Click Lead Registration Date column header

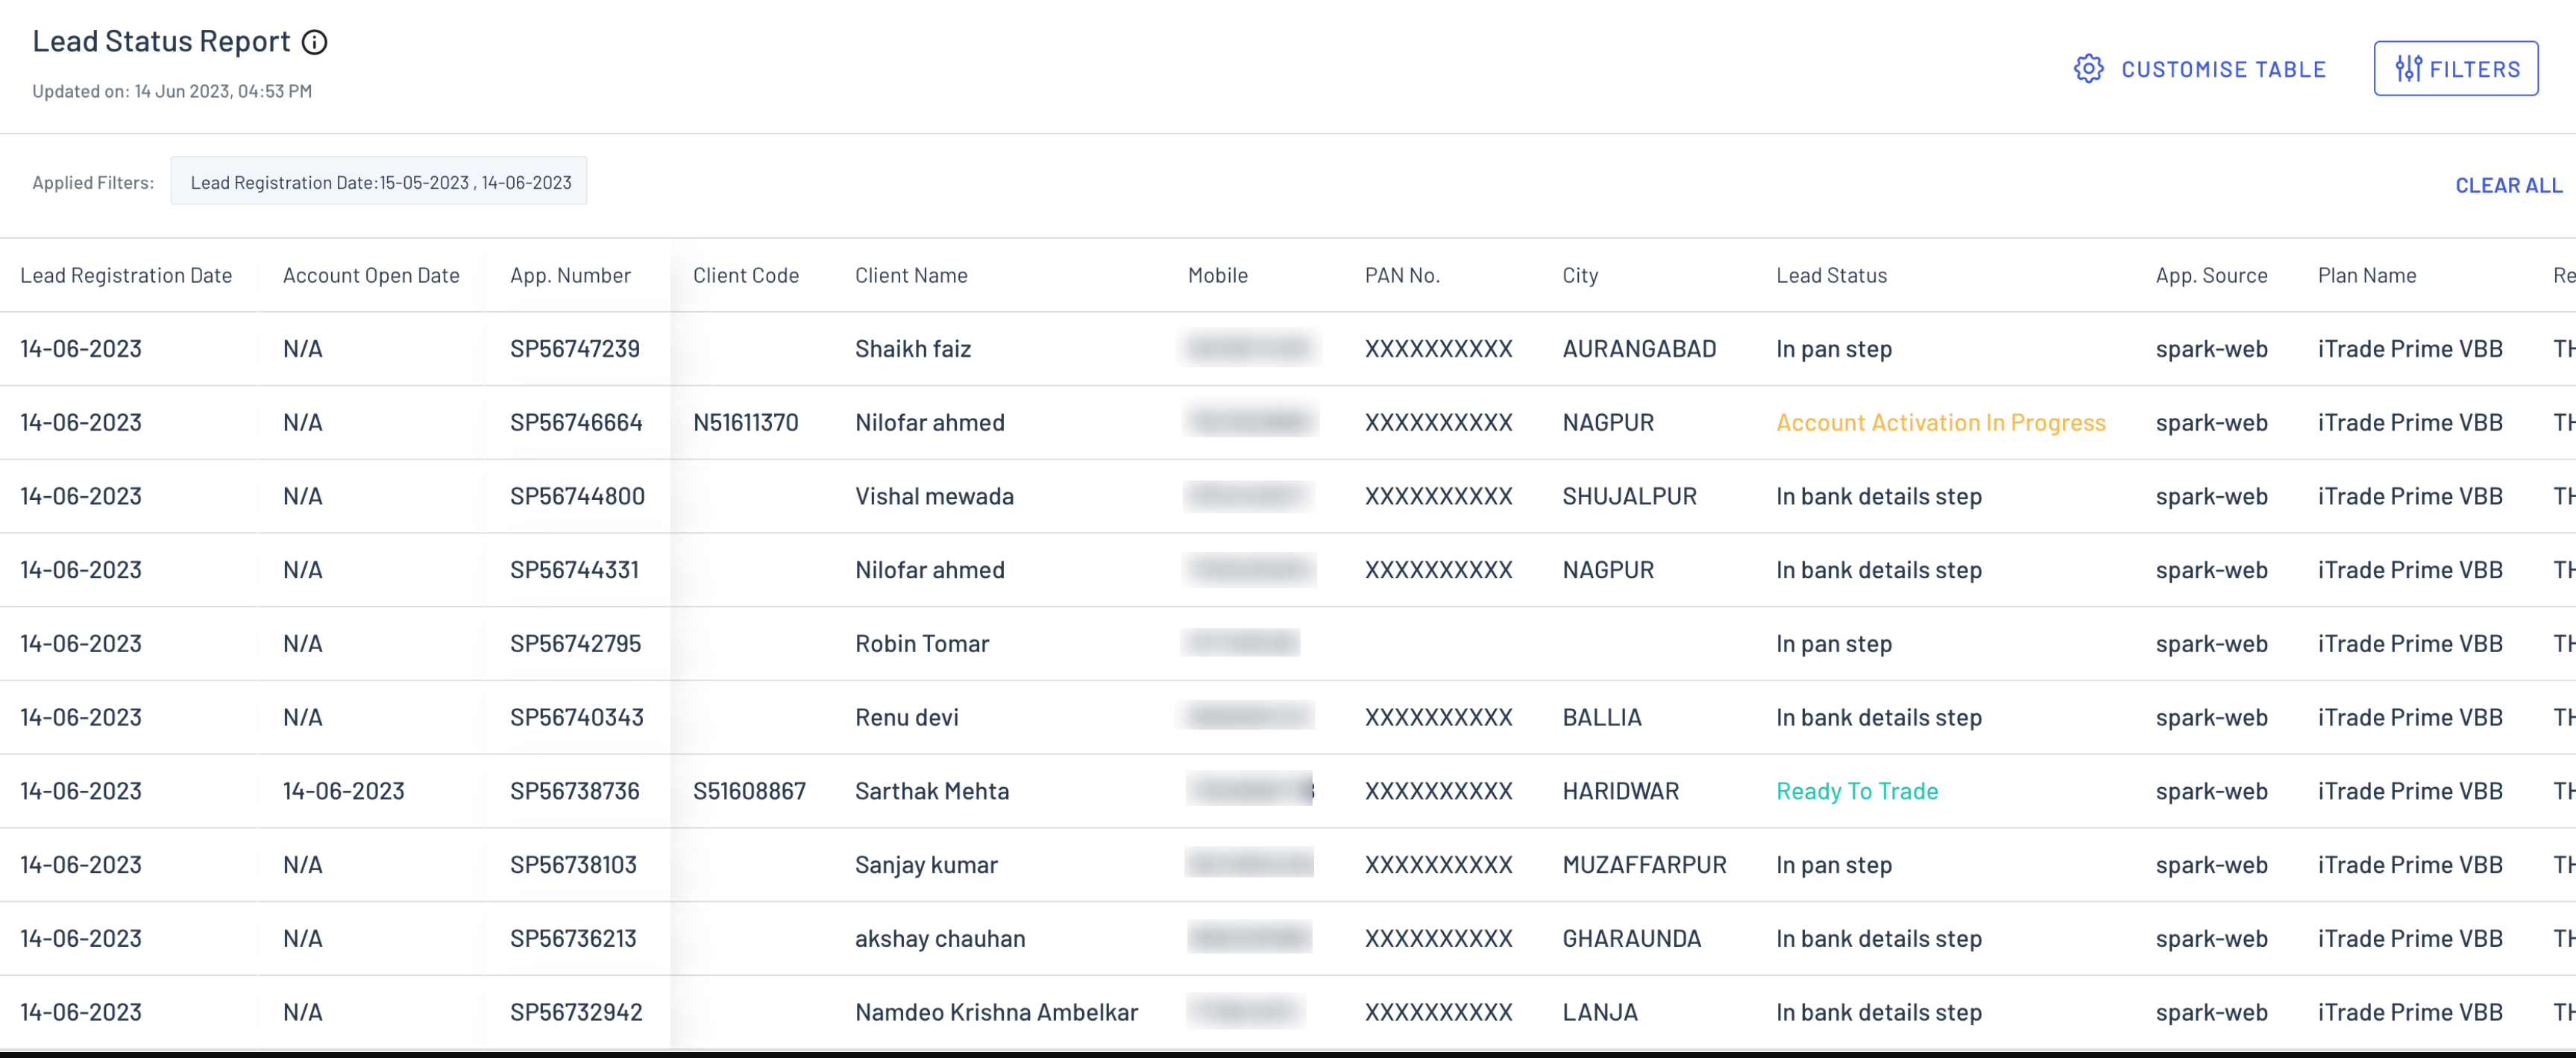126,275
